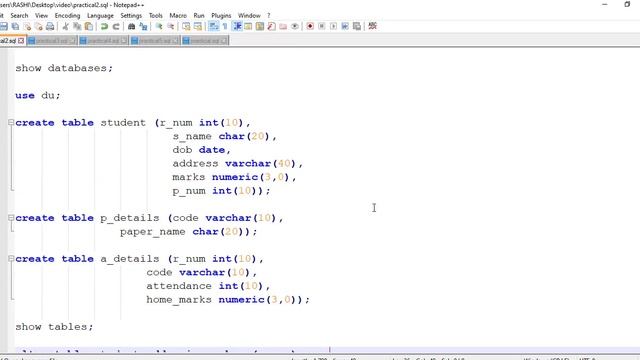Click the Print toolbar icon

(50, 27)
